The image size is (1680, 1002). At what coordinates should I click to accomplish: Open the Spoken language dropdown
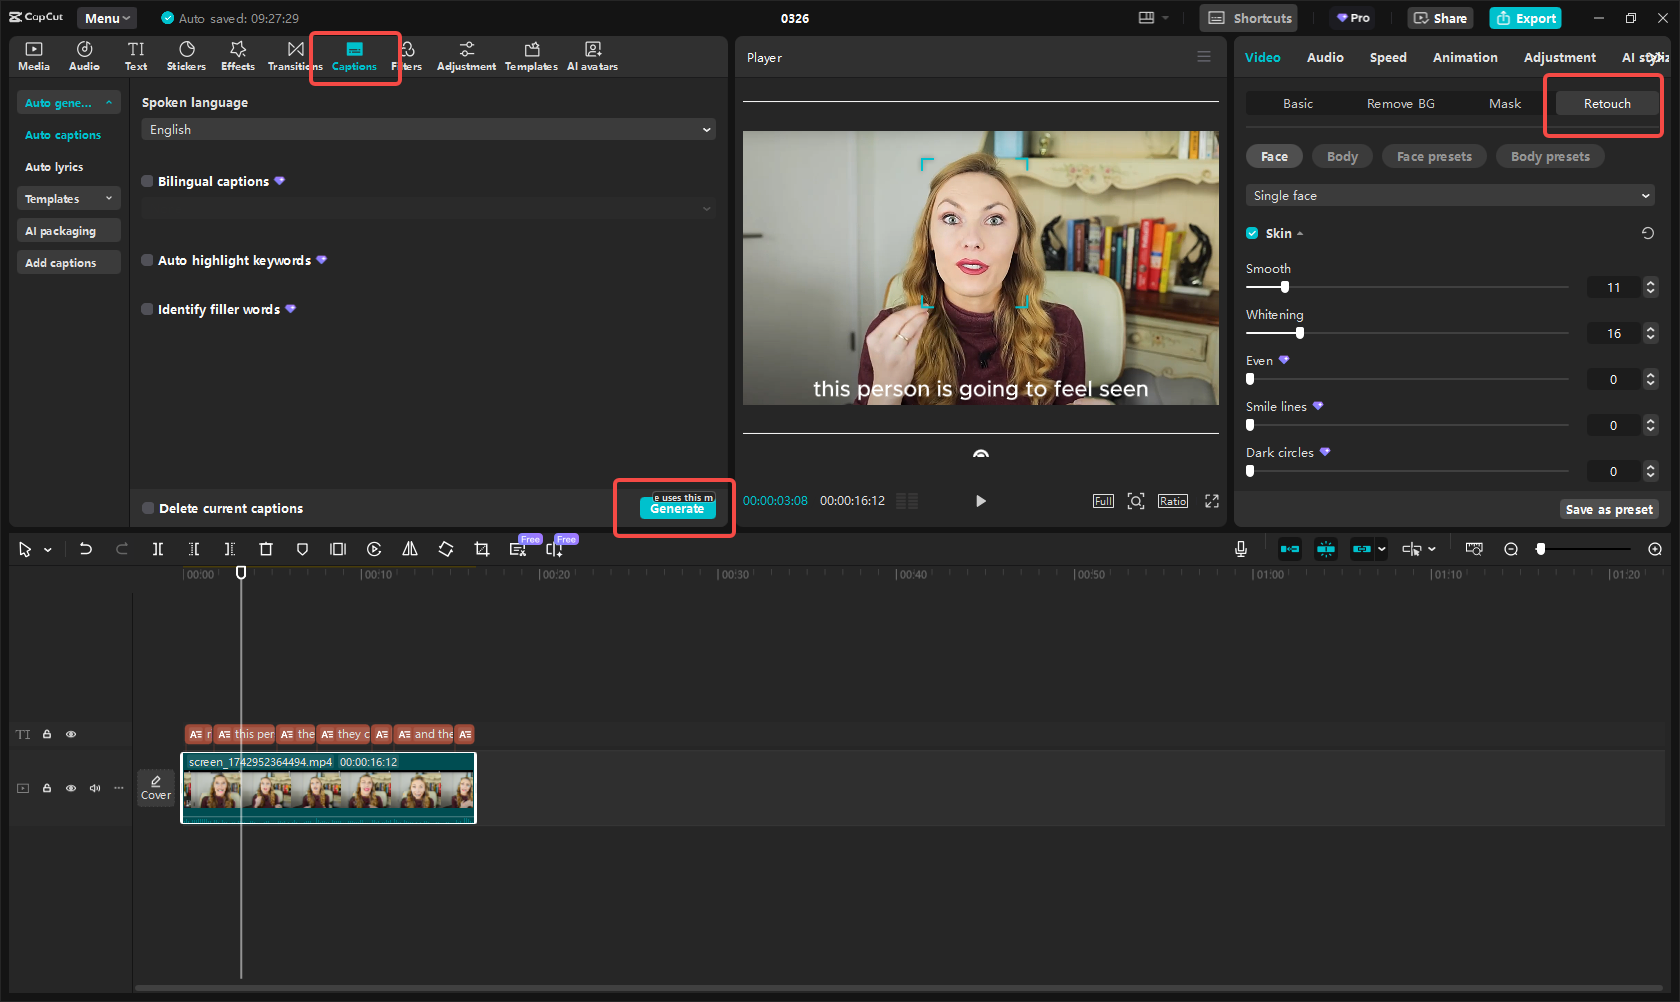point(428,129)
